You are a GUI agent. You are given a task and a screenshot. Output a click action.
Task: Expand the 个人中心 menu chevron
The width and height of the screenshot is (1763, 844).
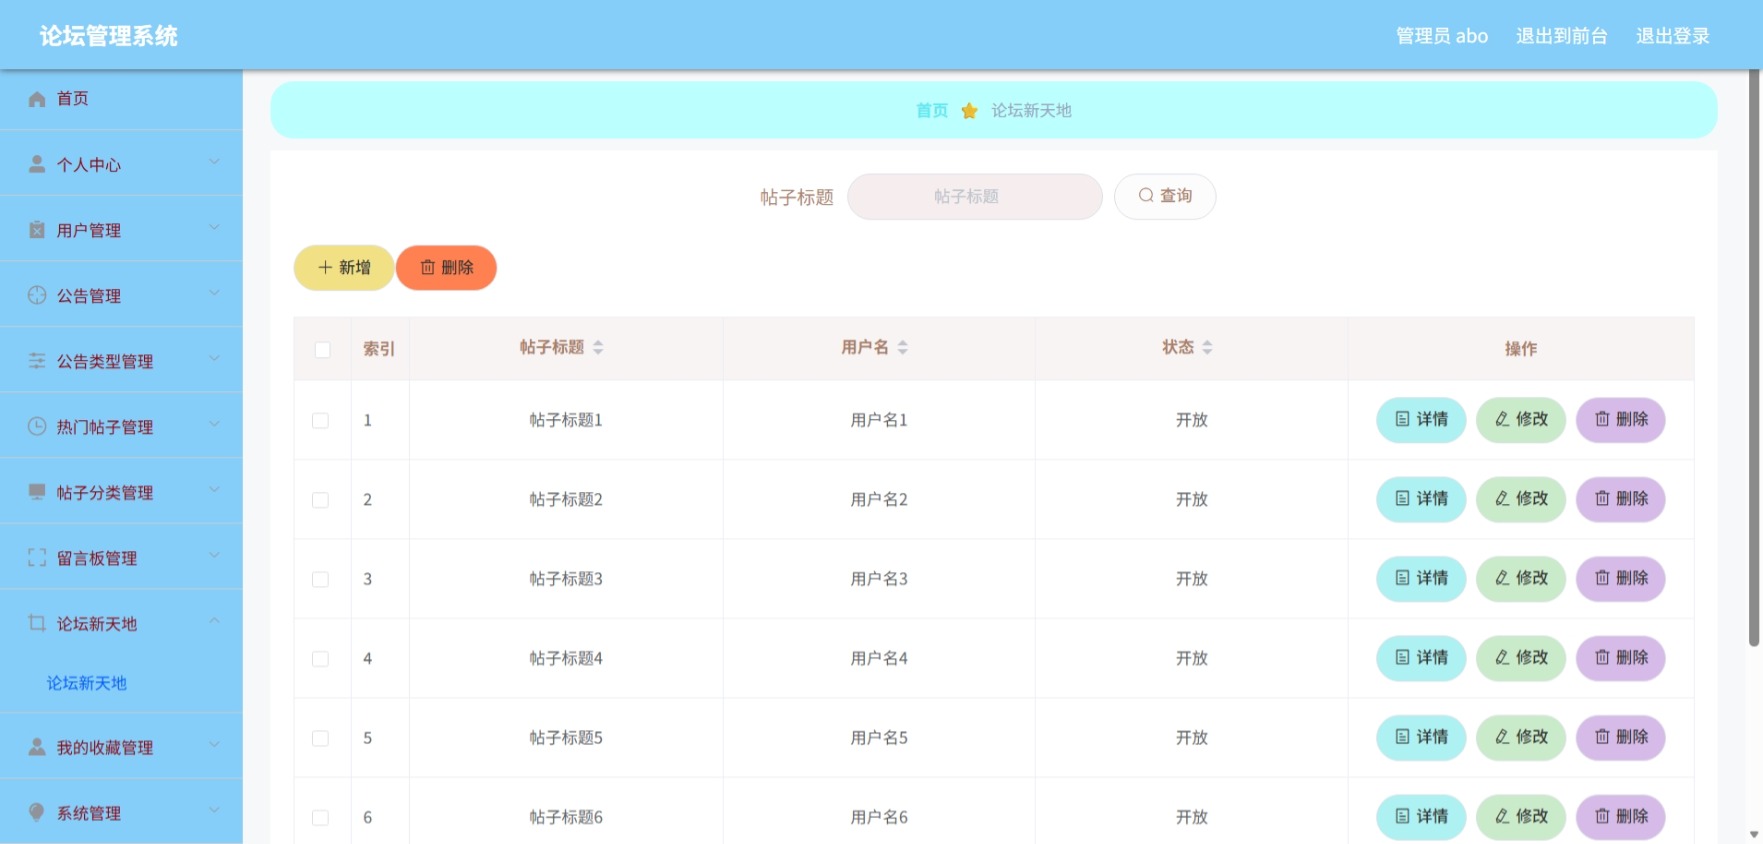click(x=214, y=162)
